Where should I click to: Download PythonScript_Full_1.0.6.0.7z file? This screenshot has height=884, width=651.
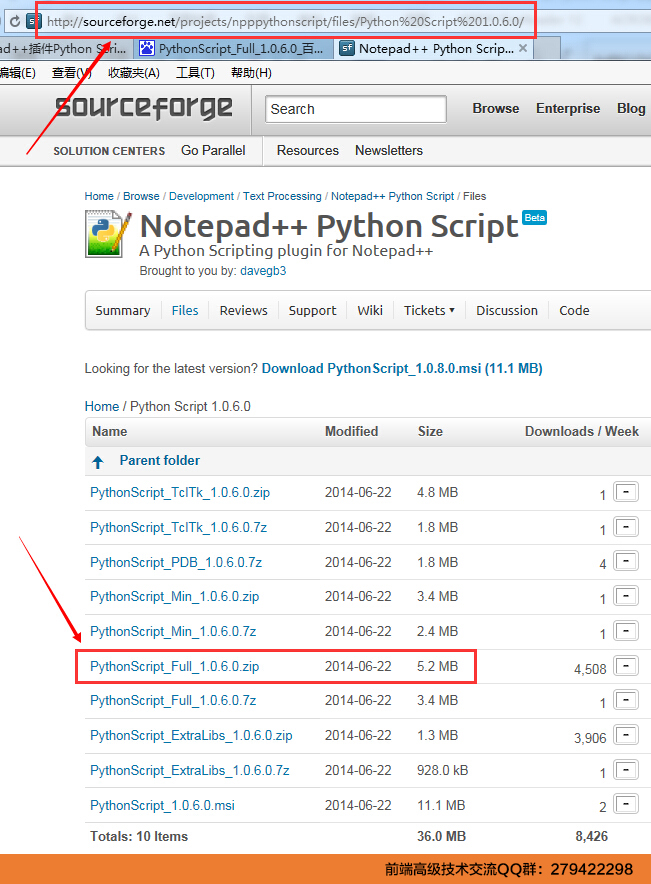173,701
